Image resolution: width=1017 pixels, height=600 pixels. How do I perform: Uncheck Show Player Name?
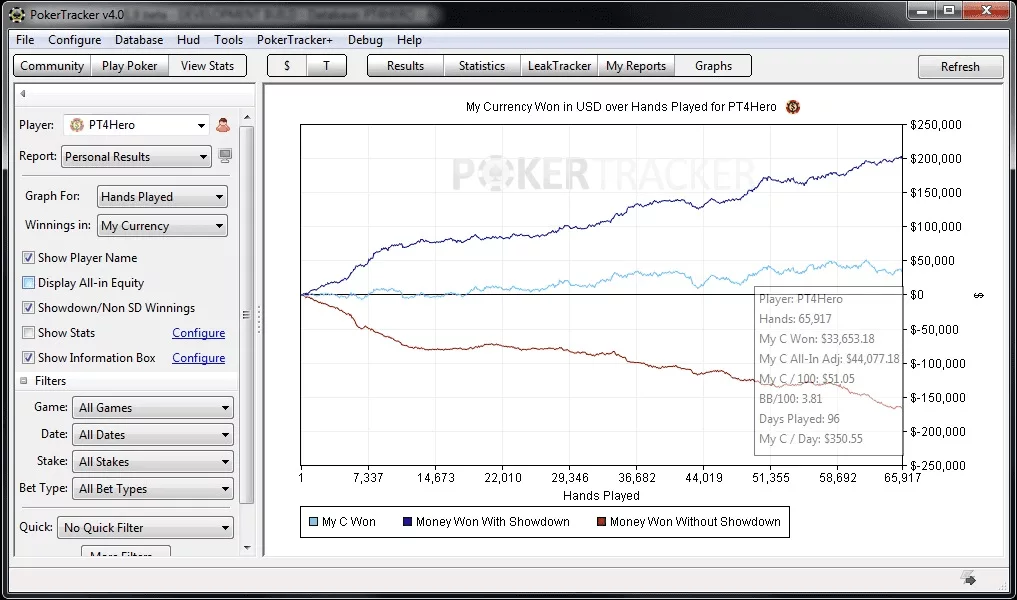(x=29, y=258)
